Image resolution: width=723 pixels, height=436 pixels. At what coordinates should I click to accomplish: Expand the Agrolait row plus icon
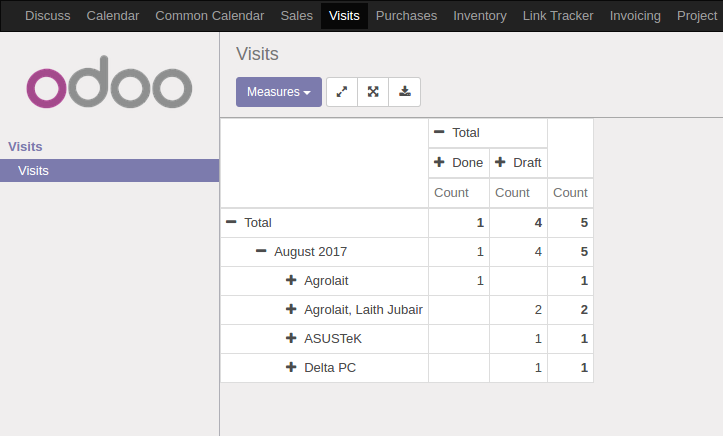[x=291, y=280]
